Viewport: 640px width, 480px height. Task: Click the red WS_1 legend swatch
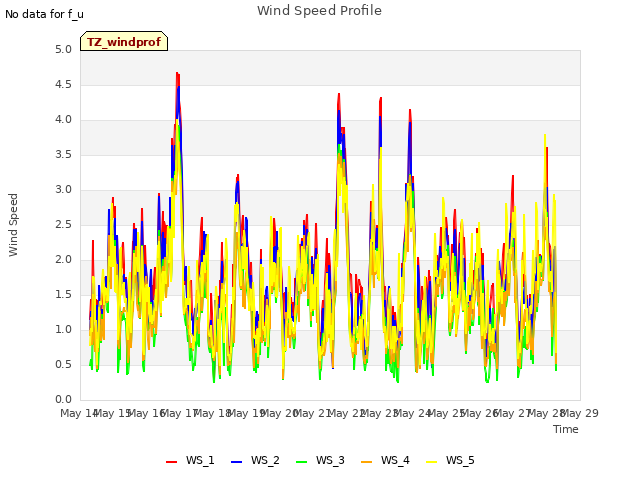click(171, 462)
